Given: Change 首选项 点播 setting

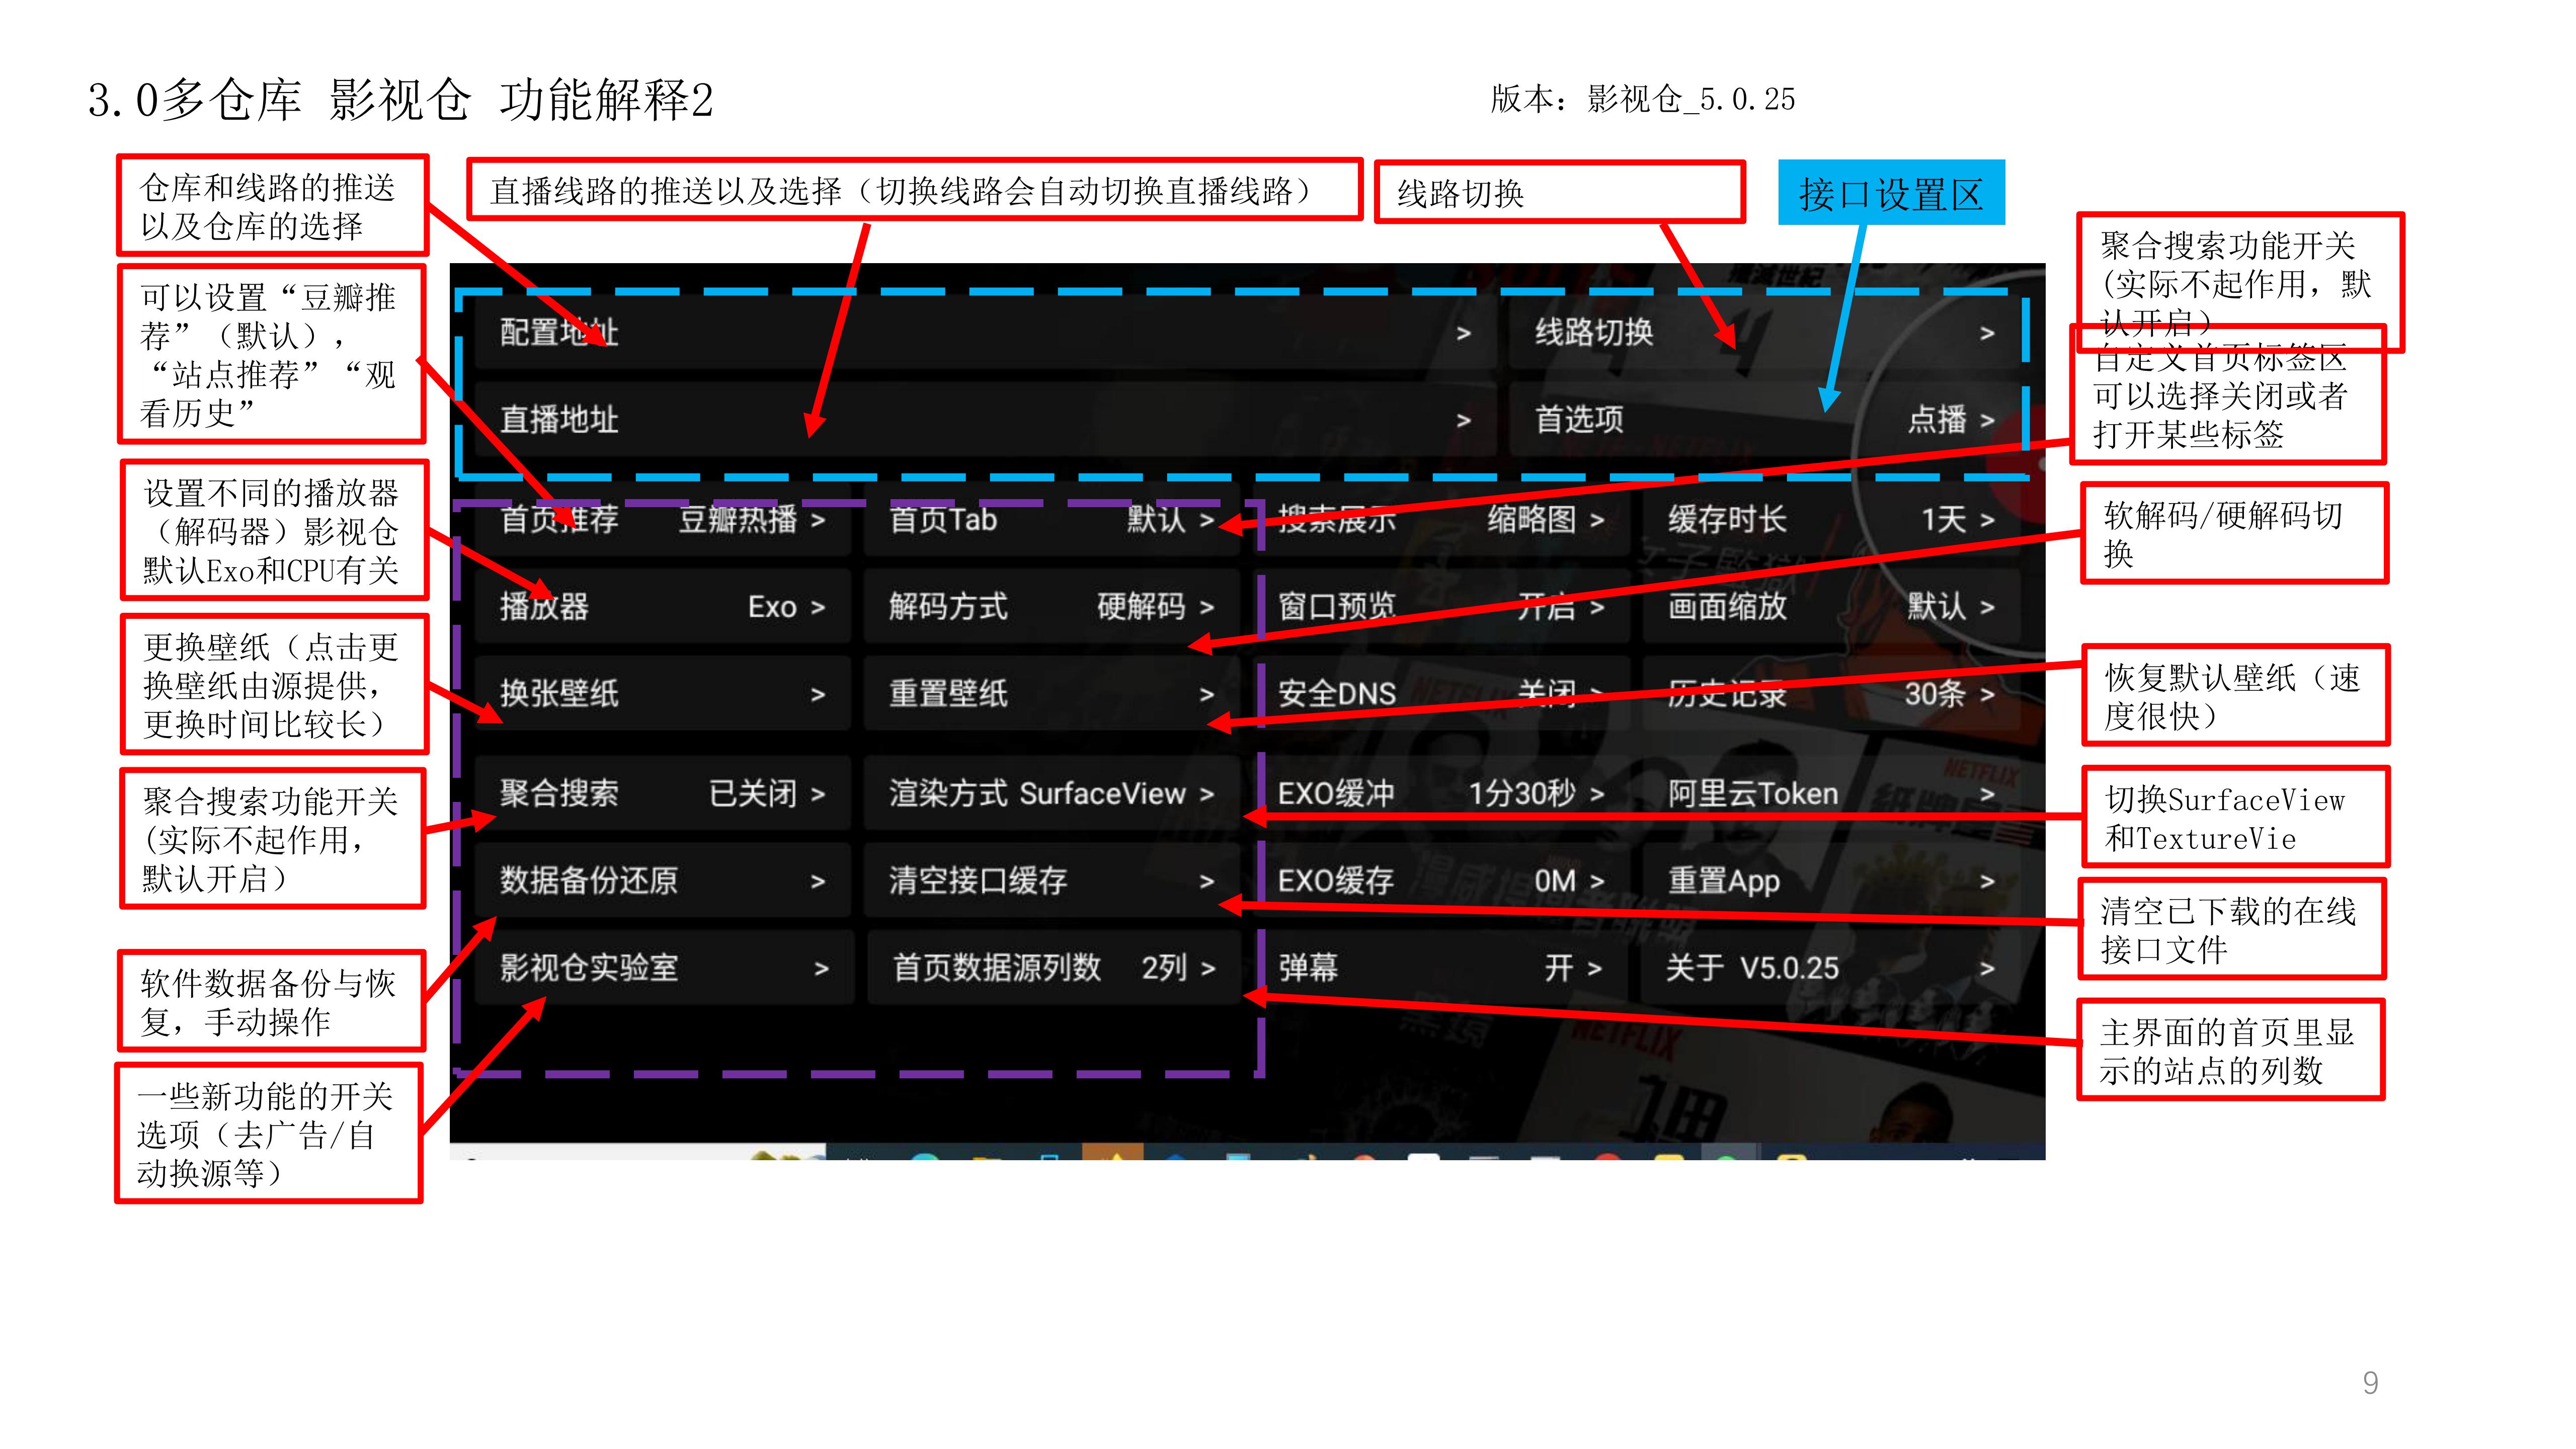Looking at the screenshot, I should (1764, 420).
